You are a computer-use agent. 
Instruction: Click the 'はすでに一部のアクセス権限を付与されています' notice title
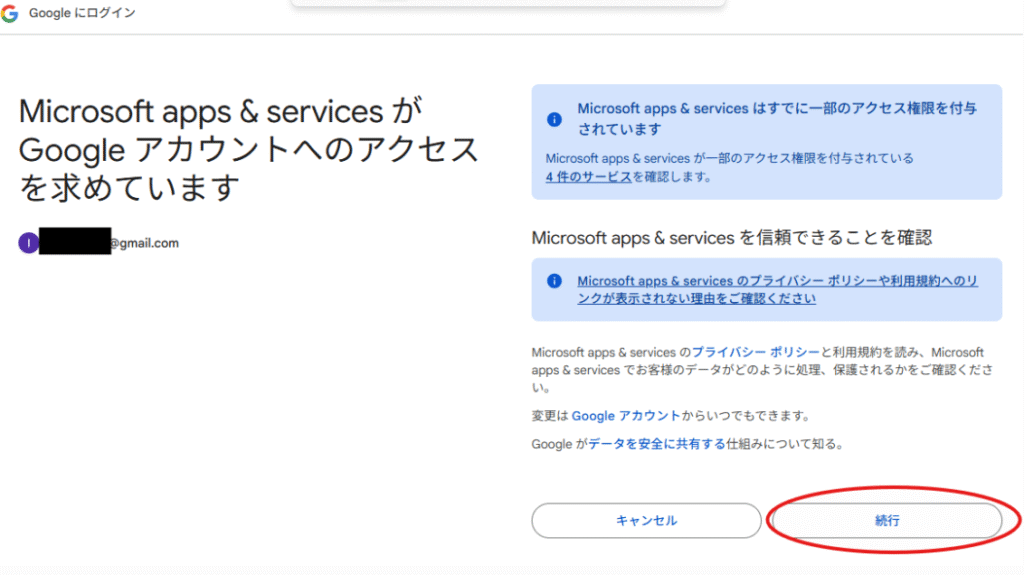tap(777, 119)
